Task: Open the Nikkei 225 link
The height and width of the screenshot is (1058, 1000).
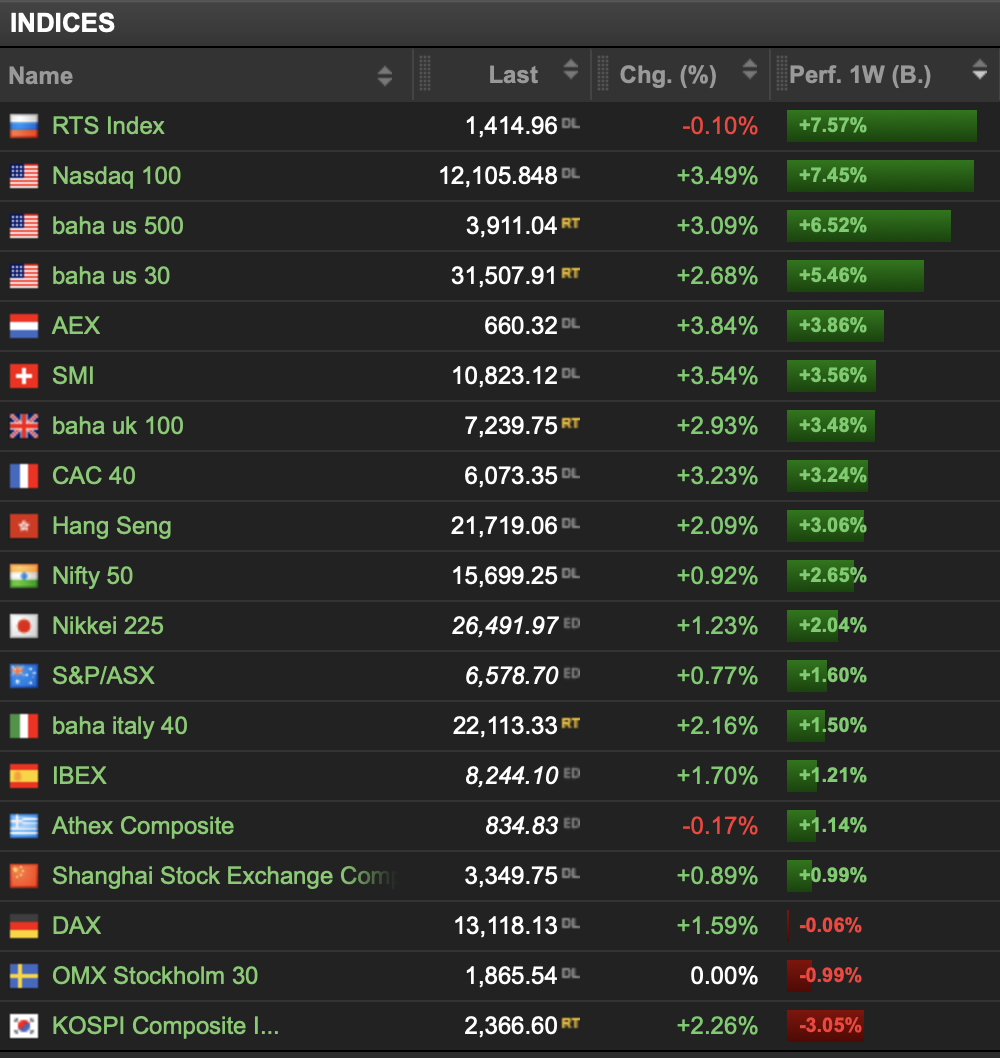Action: tap(108, 625)
